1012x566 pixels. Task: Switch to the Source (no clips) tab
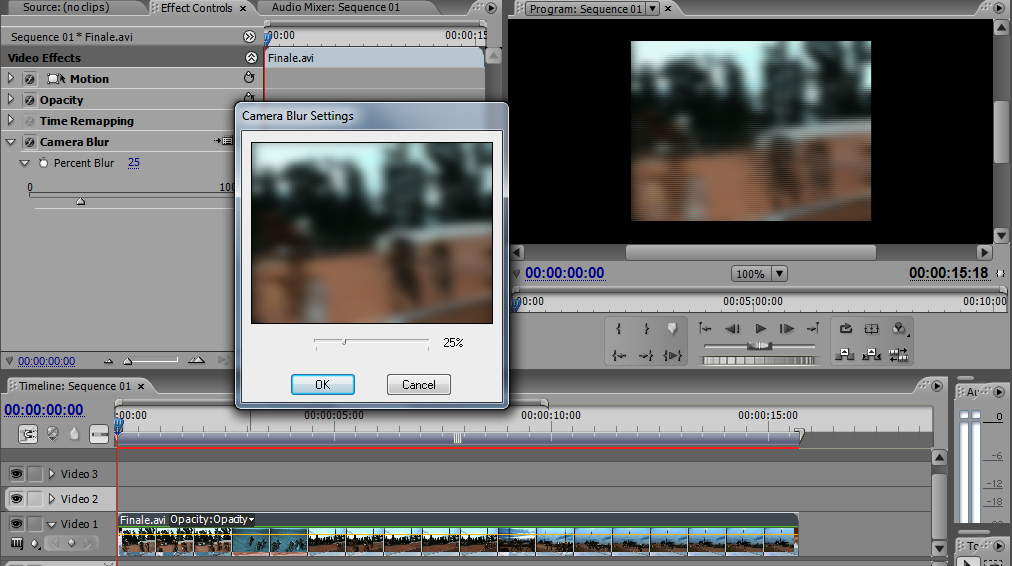[x=66, y=8]
